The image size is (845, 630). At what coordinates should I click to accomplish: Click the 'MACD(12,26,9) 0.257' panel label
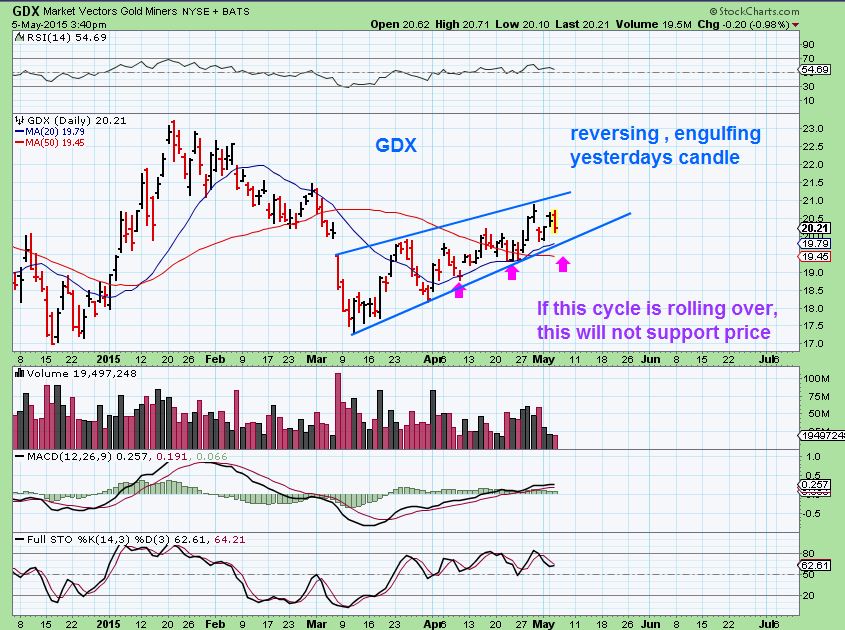(x=89, y=456)
